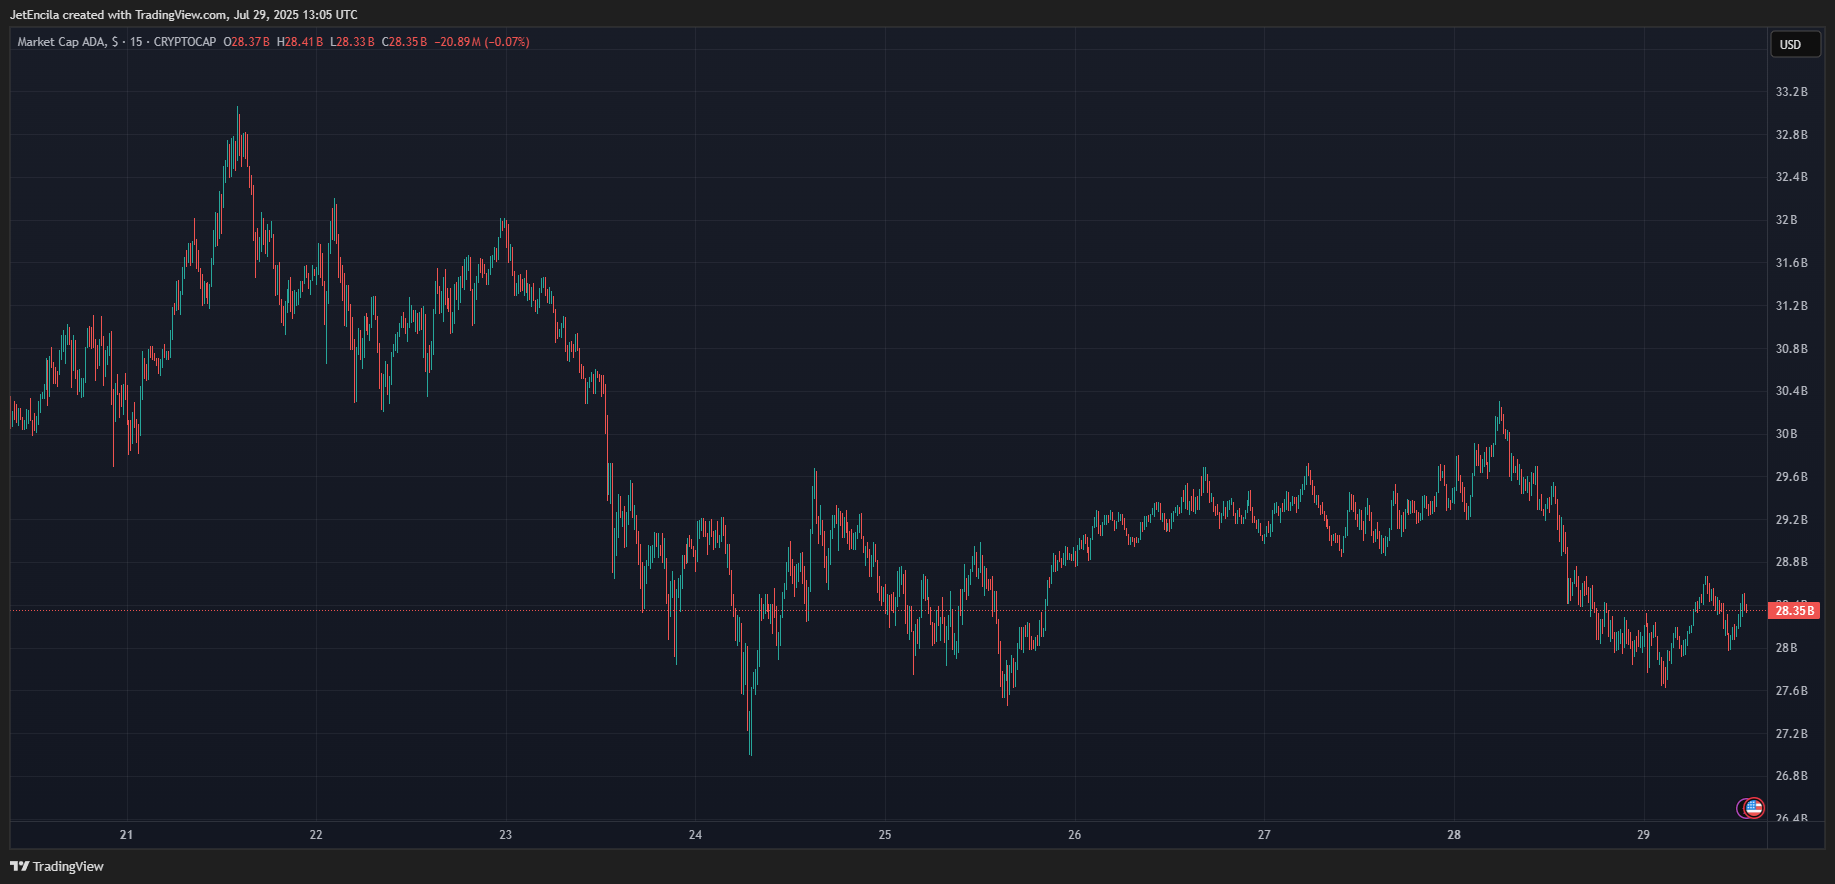Click the low value L28.33B

[353, 42]
